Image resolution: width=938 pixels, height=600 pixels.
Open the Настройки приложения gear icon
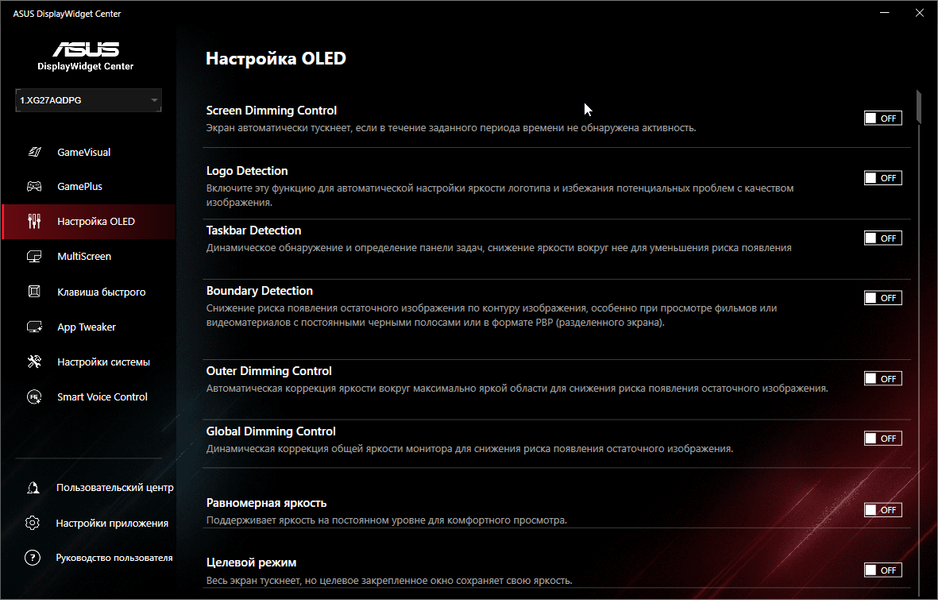click(32, 523)
